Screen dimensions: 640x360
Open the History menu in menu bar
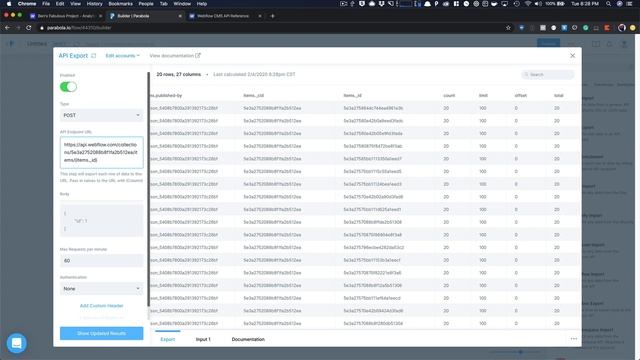coord(94,4)
